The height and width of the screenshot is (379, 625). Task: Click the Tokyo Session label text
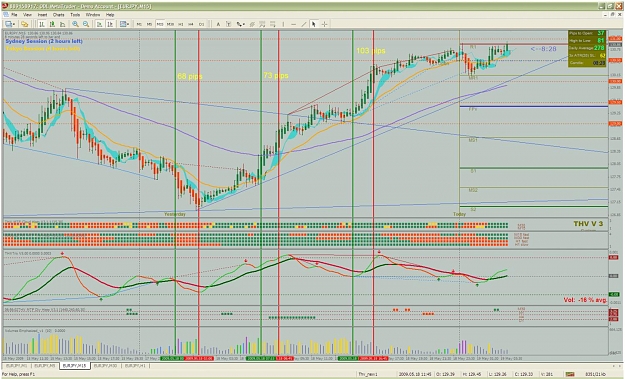[x=43, y=49]
